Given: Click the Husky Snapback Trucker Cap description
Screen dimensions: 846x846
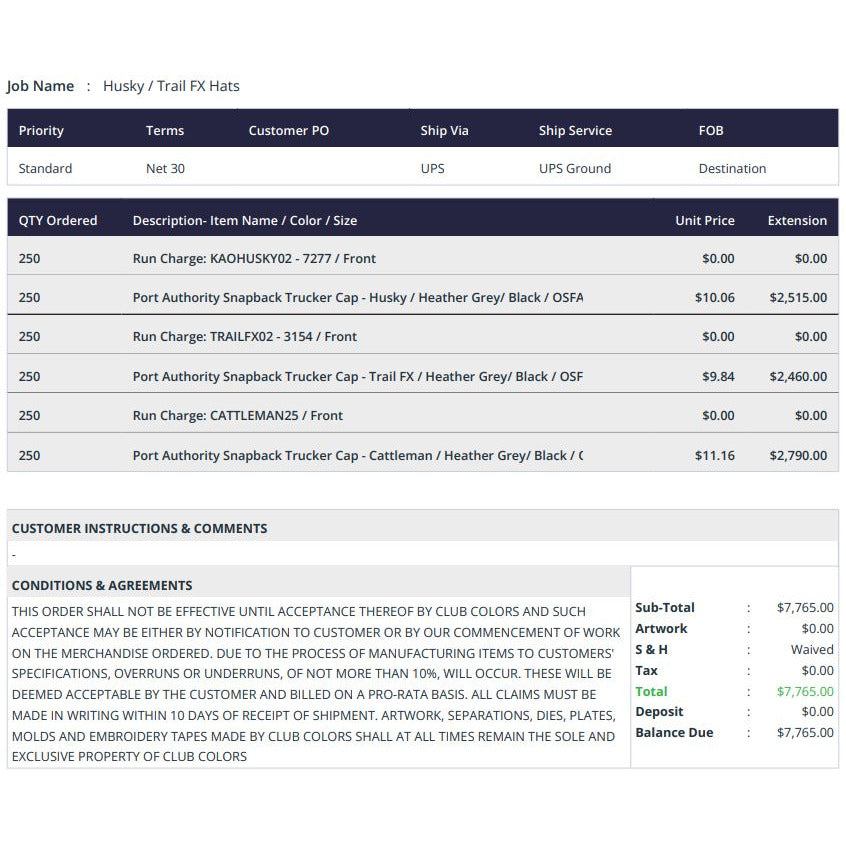Looking at the screenshot, I should [x=357, y=297].
